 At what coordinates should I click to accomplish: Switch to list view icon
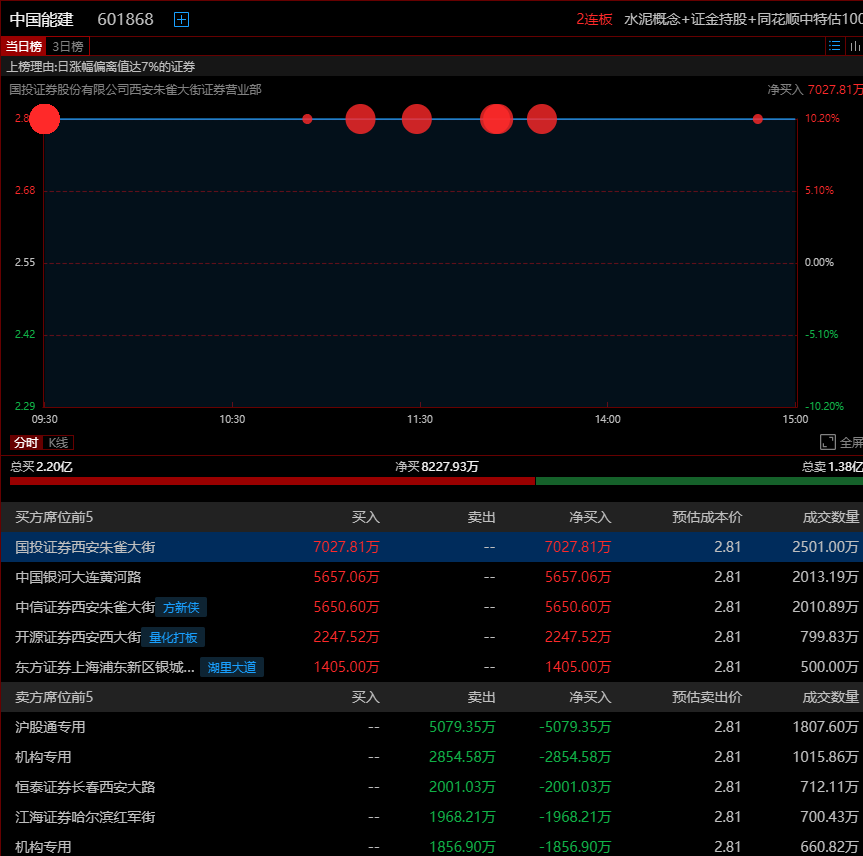[x=834, y=46]
